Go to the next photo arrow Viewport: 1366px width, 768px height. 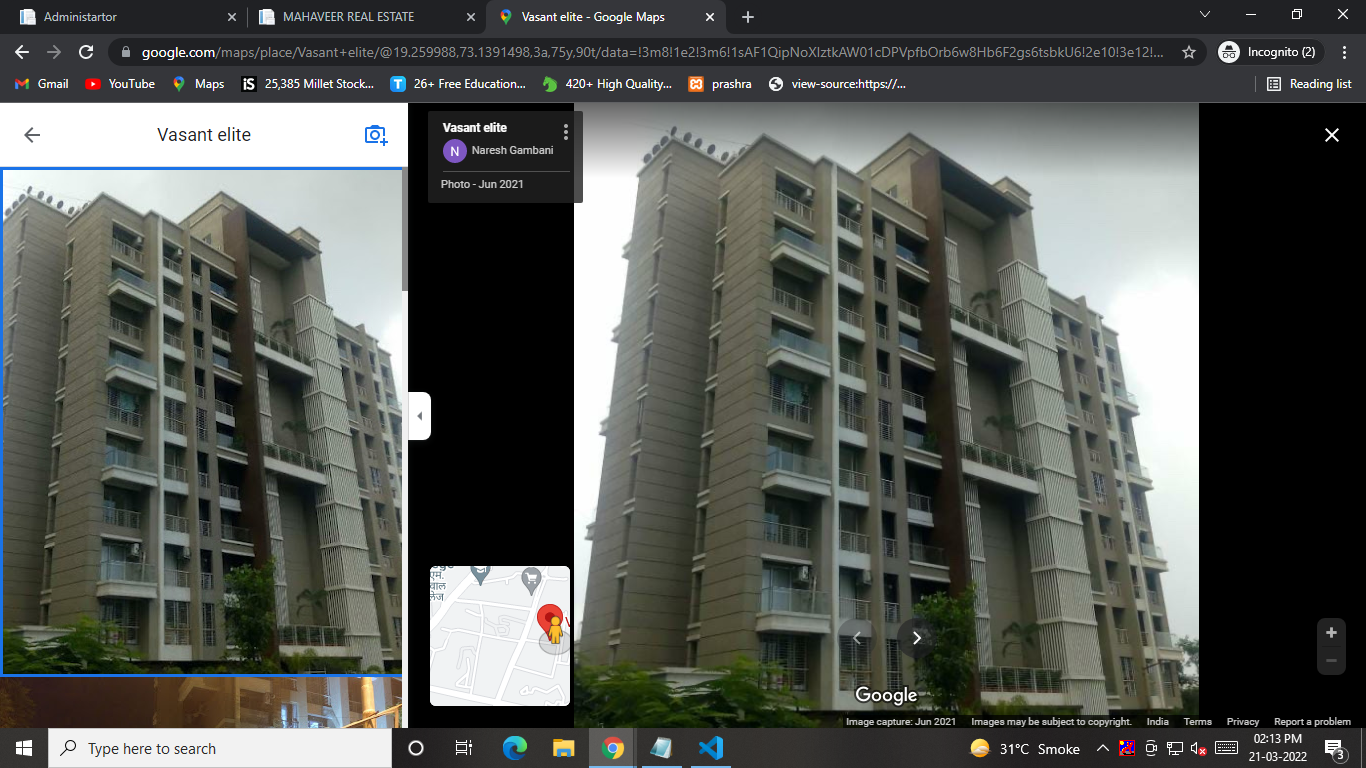click(x=916, y=638)
